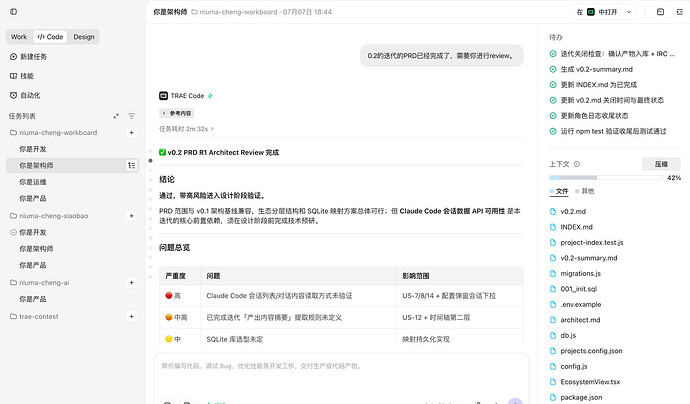Image resolution: width=690 pixels, height=404 pixels.
Task: Switch to the Code mode tab
Action: point(50,37)
